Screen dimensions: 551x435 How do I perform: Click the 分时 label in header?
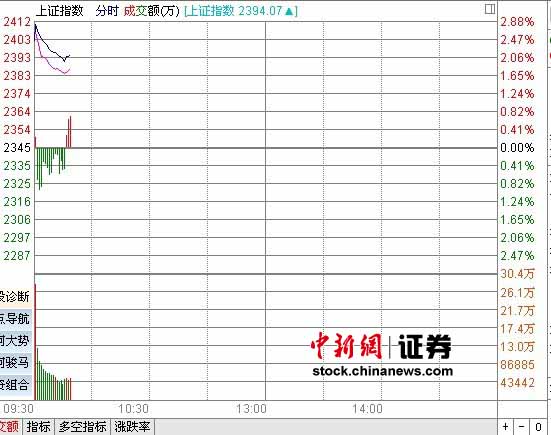point(107,11)
